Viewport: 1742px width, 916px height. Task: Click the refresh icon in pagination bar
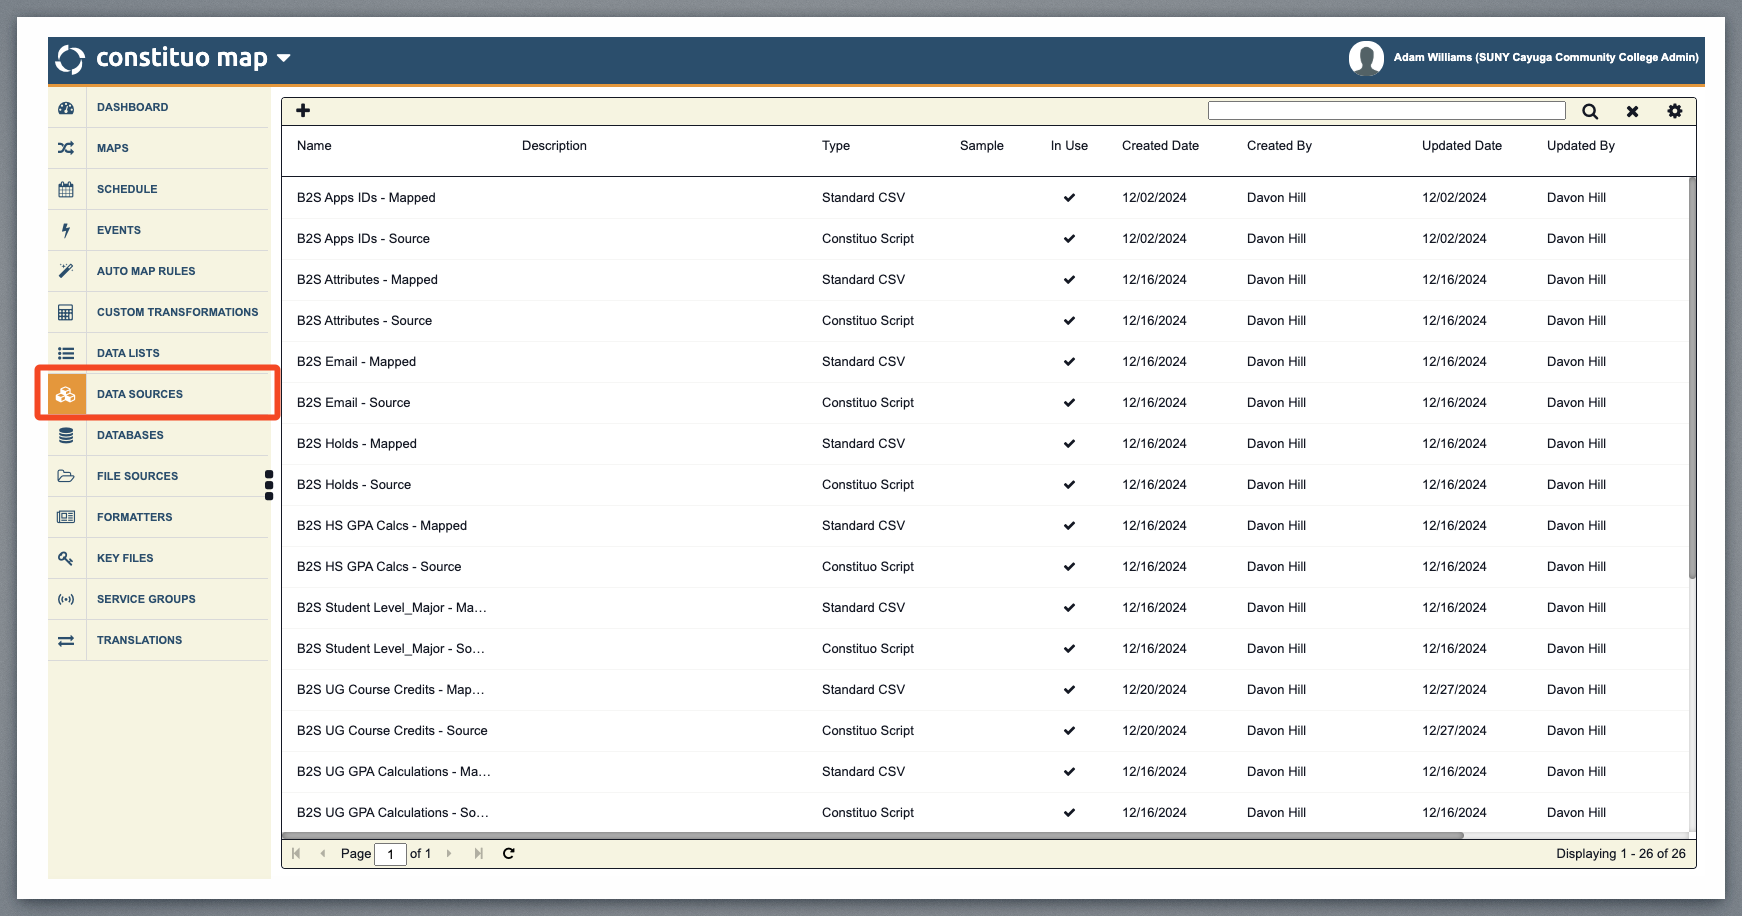click(x=508, y=854)
